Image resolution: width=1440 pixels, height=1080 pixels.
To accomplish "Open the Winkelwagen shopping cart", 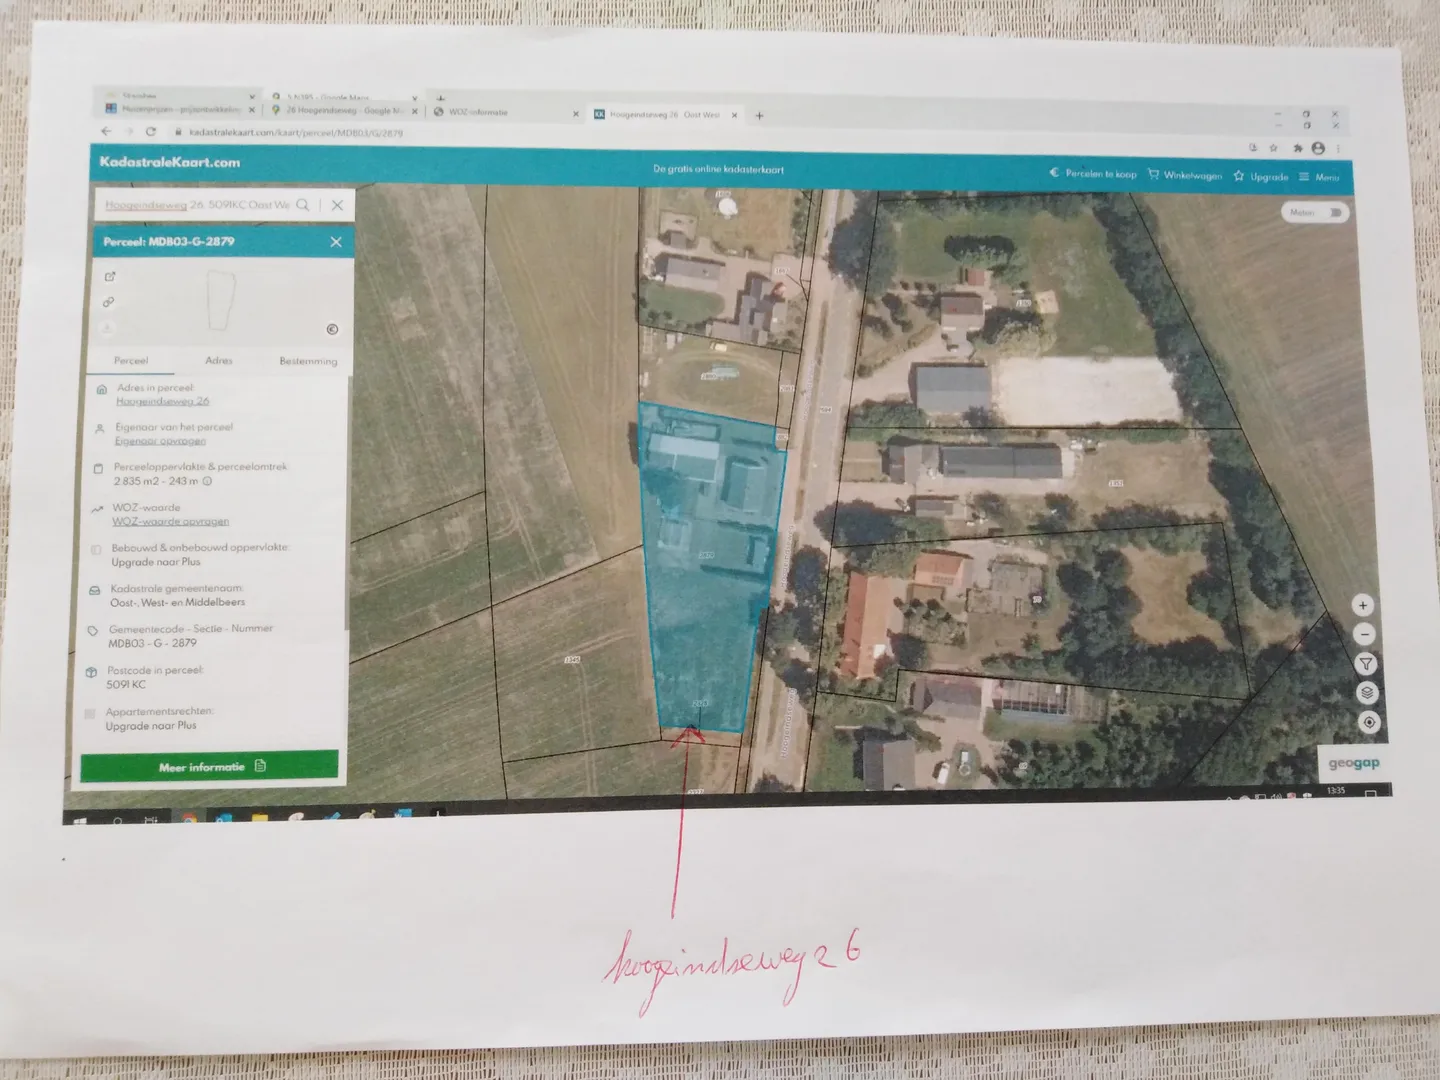I will [1185, 175].
